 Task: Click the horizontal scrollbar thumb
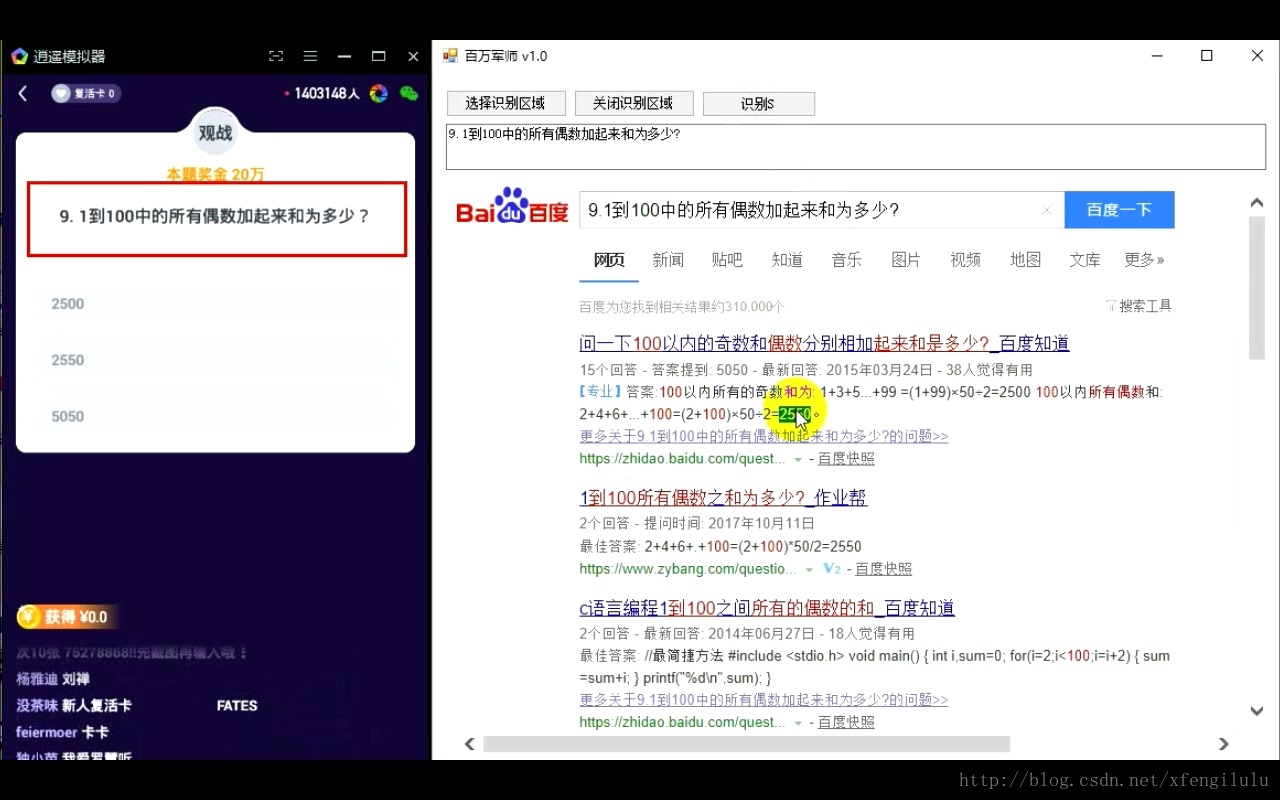(747, 744)
